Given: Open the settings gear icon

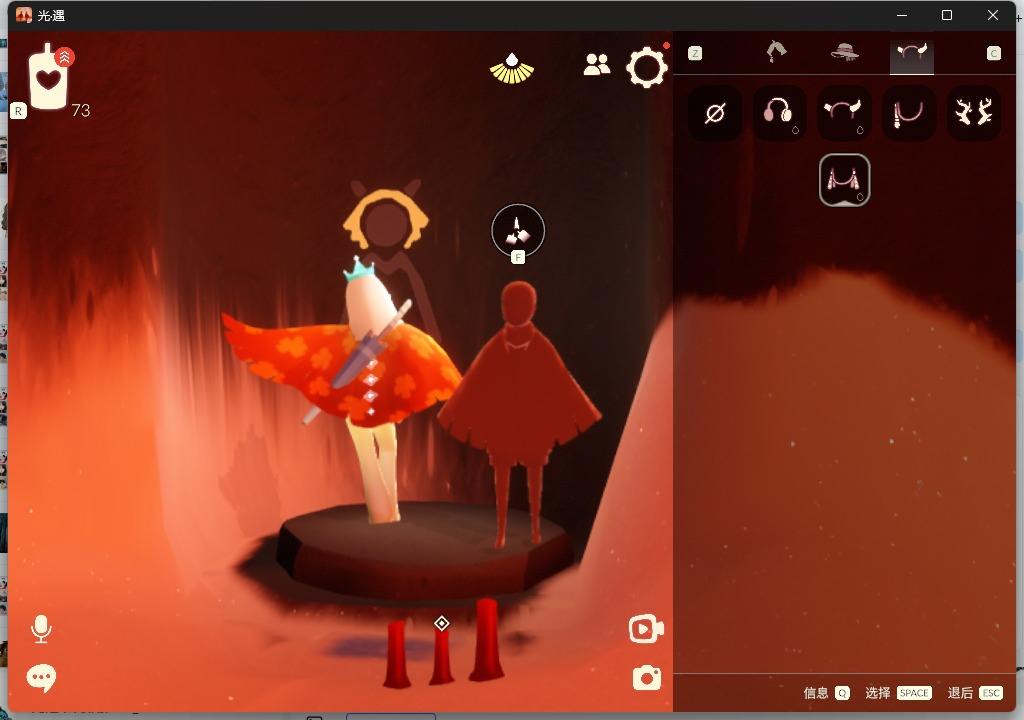Looking at the screenshot, I should pyautogui.click(x=647, y=67).
